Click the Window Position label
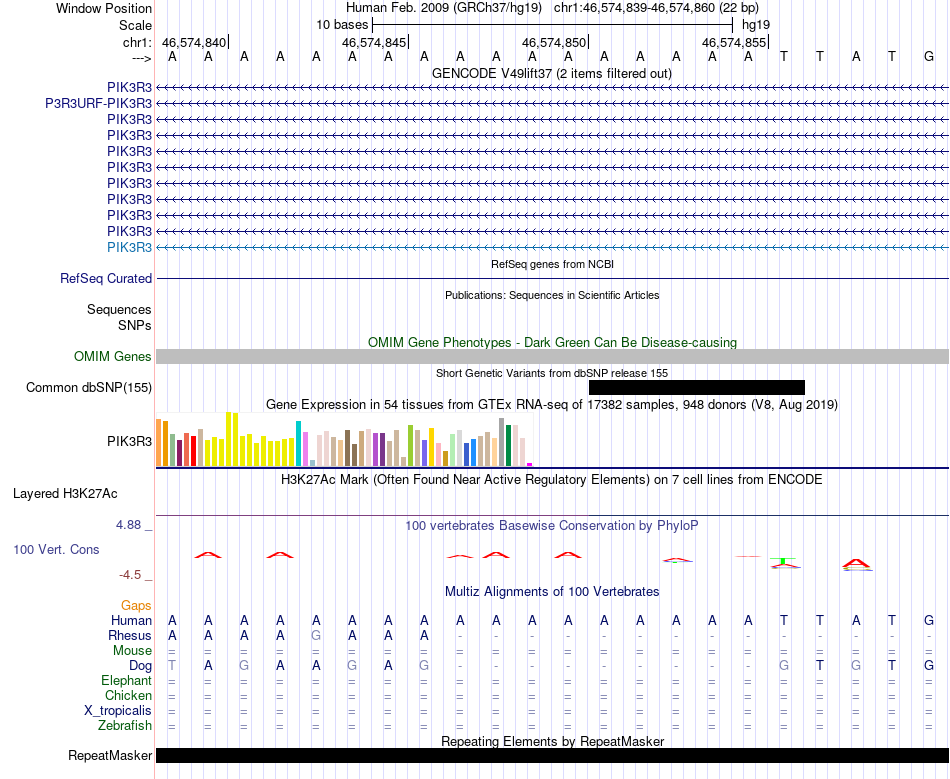This screenshot has width=950, height=779. [x=104, y=8]
